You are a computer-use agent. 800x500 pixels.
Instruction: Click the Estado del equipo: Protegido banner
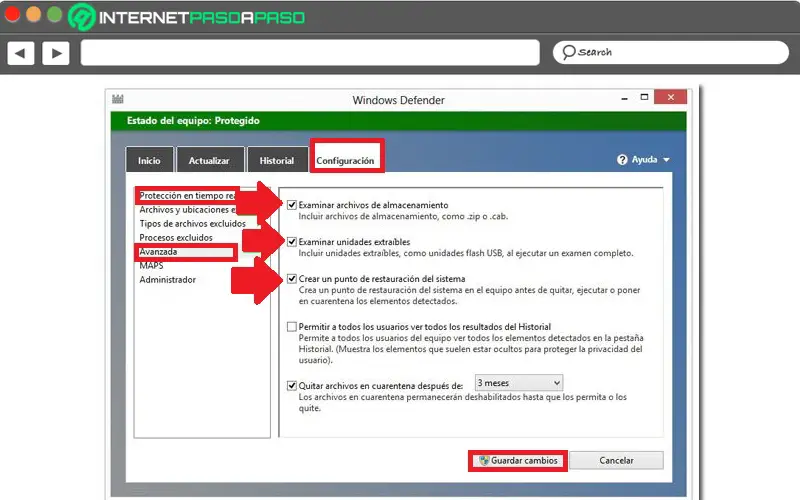point(398,121)
